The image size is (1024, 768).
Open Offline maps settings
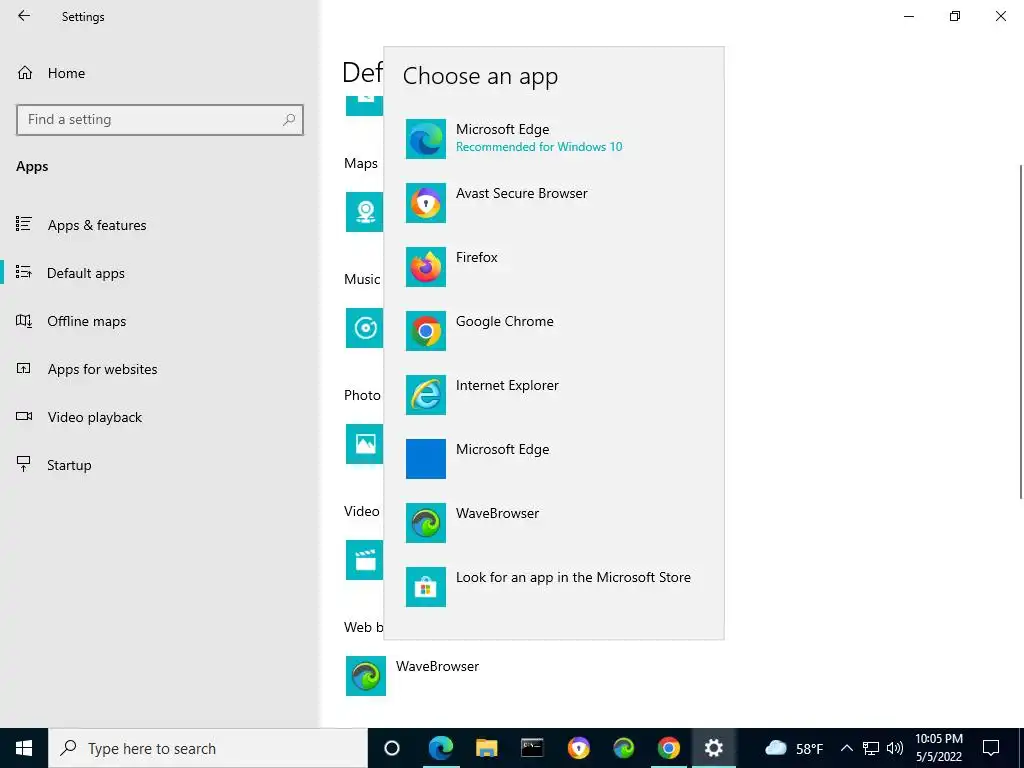pos(71,321)
